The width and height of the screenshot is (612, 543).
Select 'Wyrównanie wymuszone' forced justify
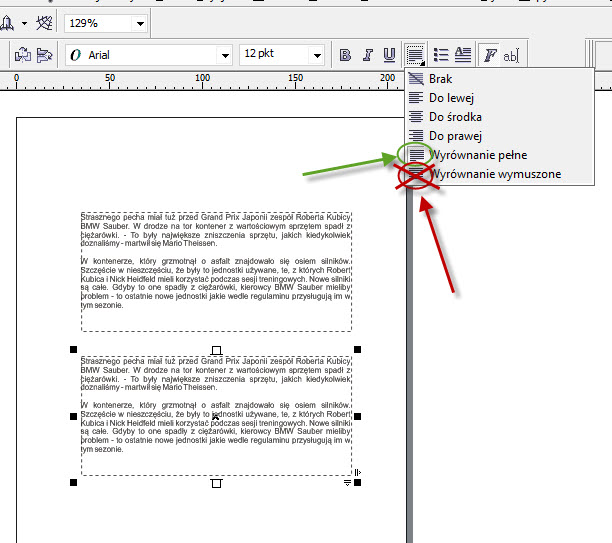[494, 174]
